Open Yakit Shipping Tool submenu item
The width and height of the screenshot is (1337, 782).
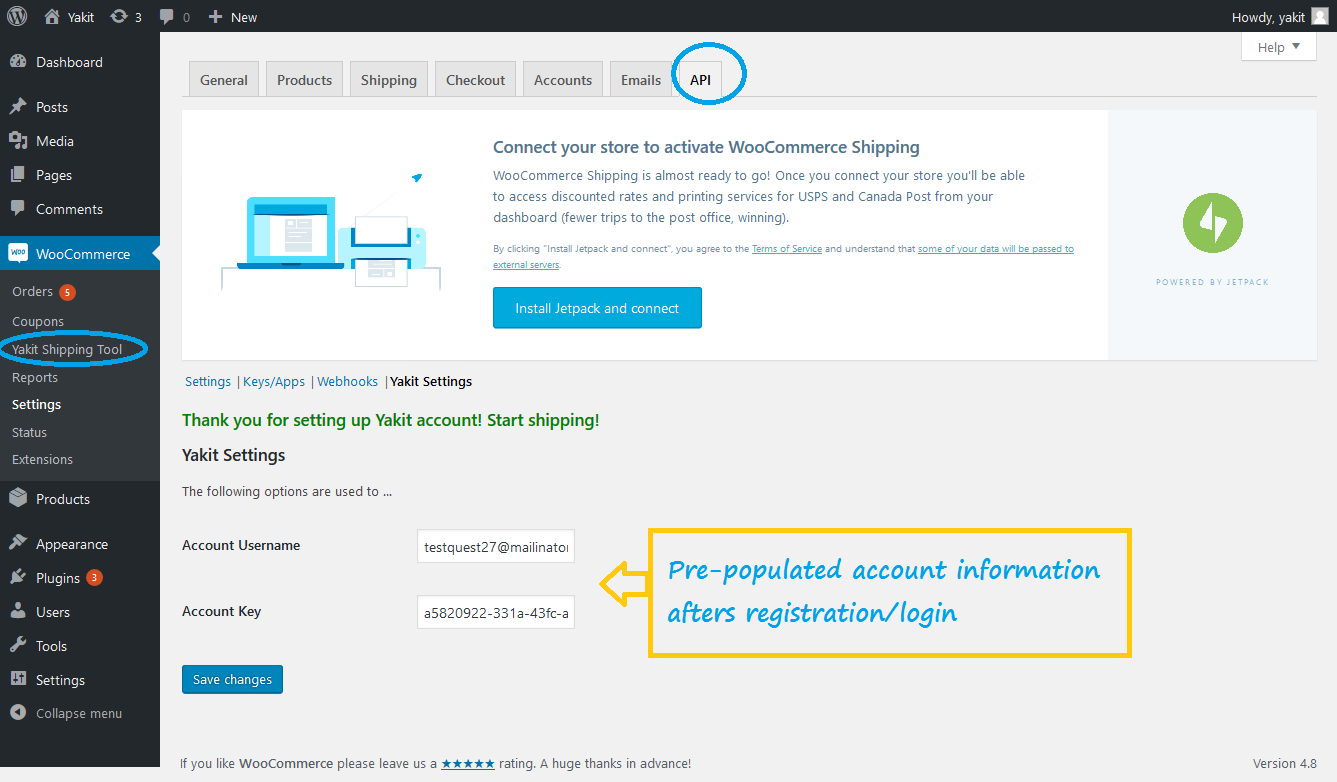click(67, 349)
